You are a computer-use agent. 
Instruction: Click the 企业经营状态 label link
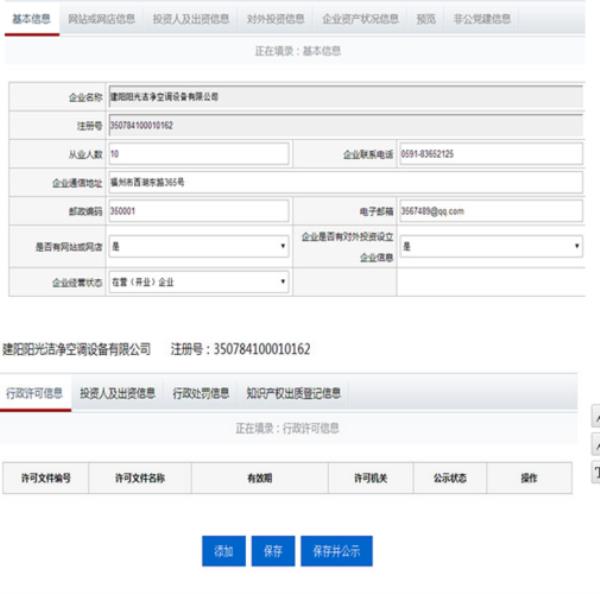coord(77,282)
